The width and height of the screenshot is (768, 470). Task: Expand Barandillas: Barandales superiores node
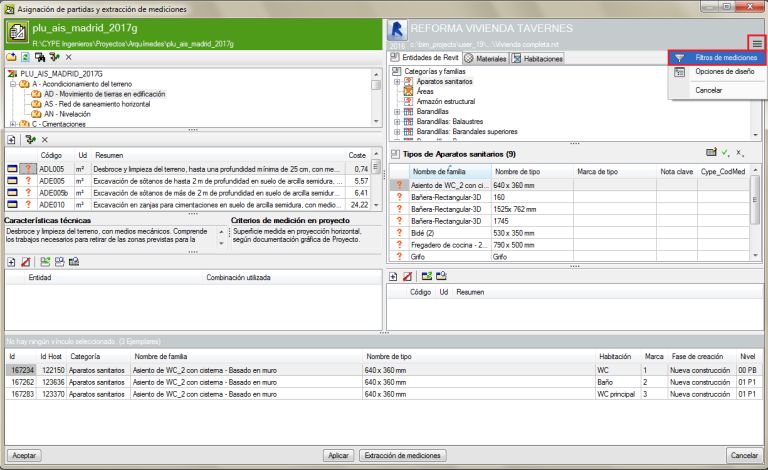pos(397,132)
